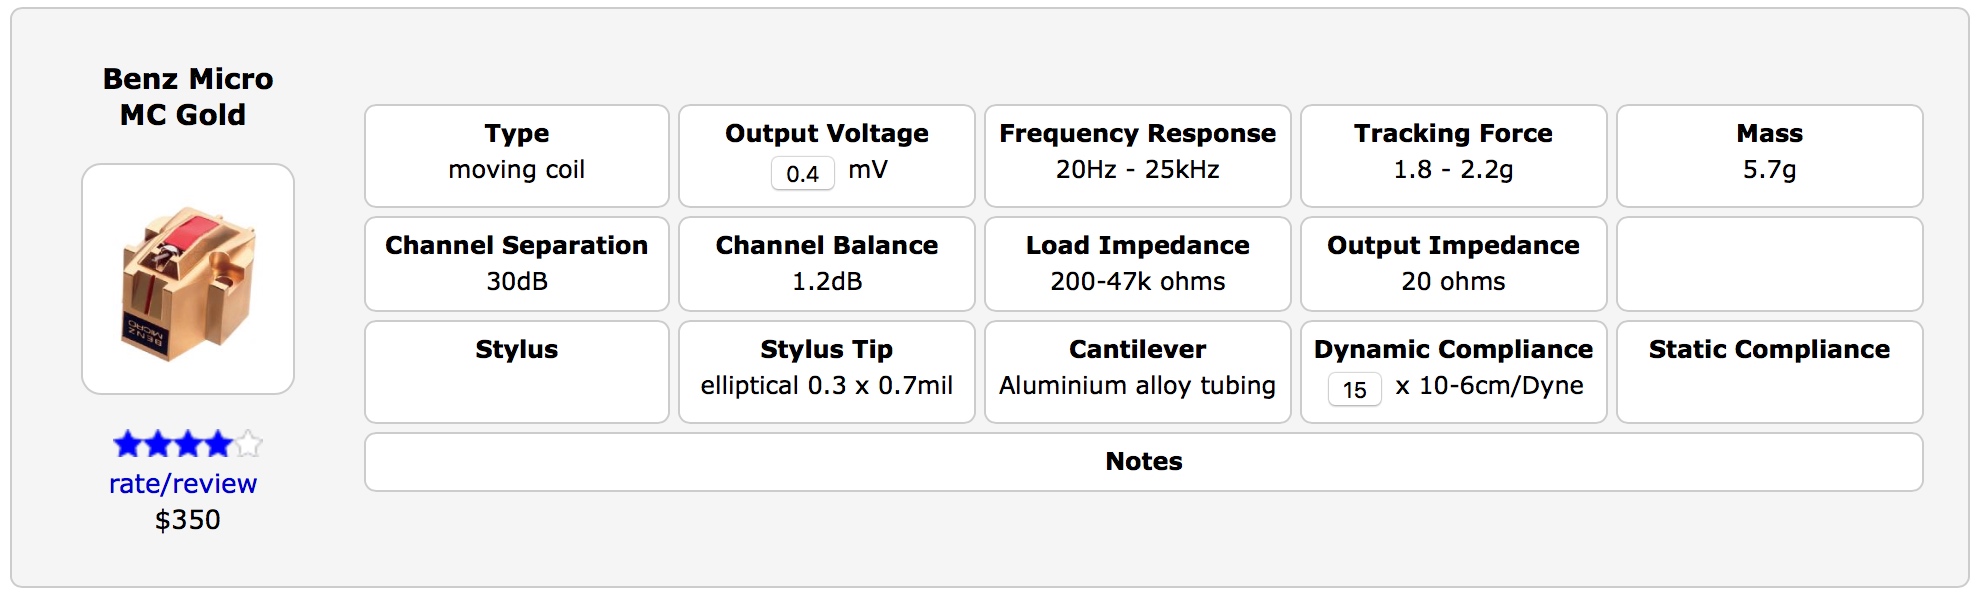Select the Tracking Force cell
Screen dimensions: 1976x596
click(x=1453, y=156)
